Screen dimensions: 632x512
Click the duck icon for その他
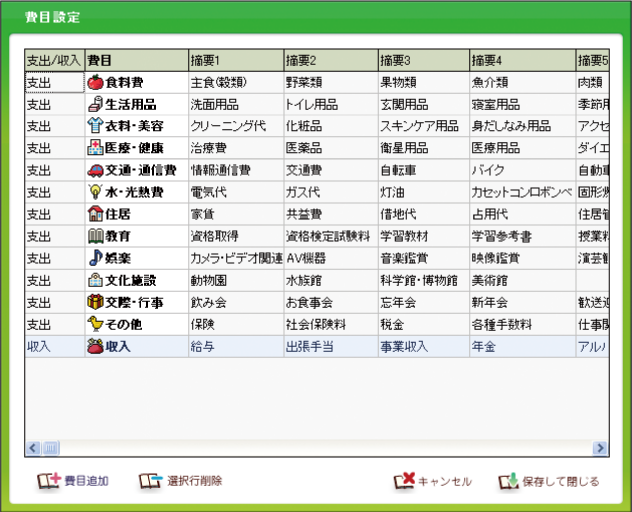(96, 324)
